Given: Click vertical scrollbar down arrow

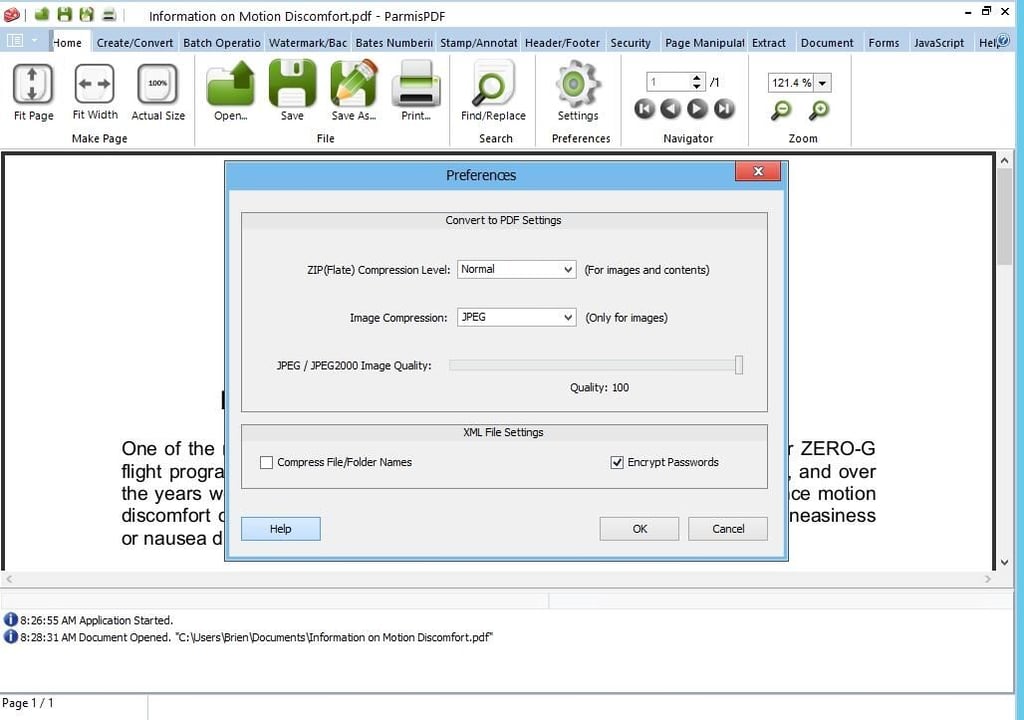Looking at the screenshot, I should click(x=1004, y=562).
